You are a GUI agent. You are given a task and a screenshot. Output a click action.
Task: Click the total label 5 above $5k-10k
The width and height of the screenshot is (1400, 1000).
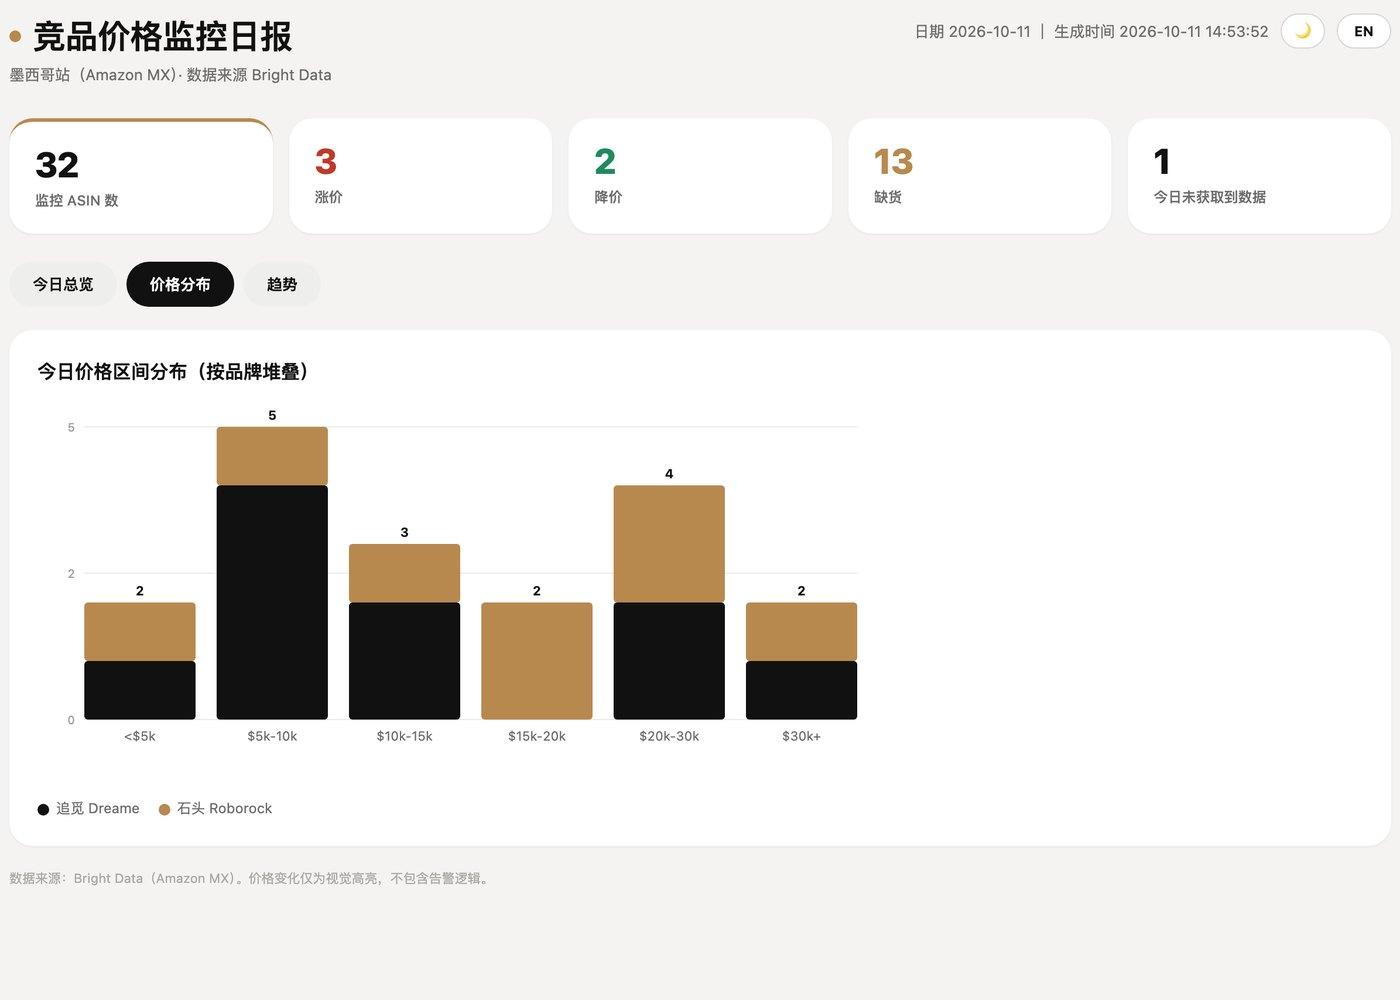[272, 415]
